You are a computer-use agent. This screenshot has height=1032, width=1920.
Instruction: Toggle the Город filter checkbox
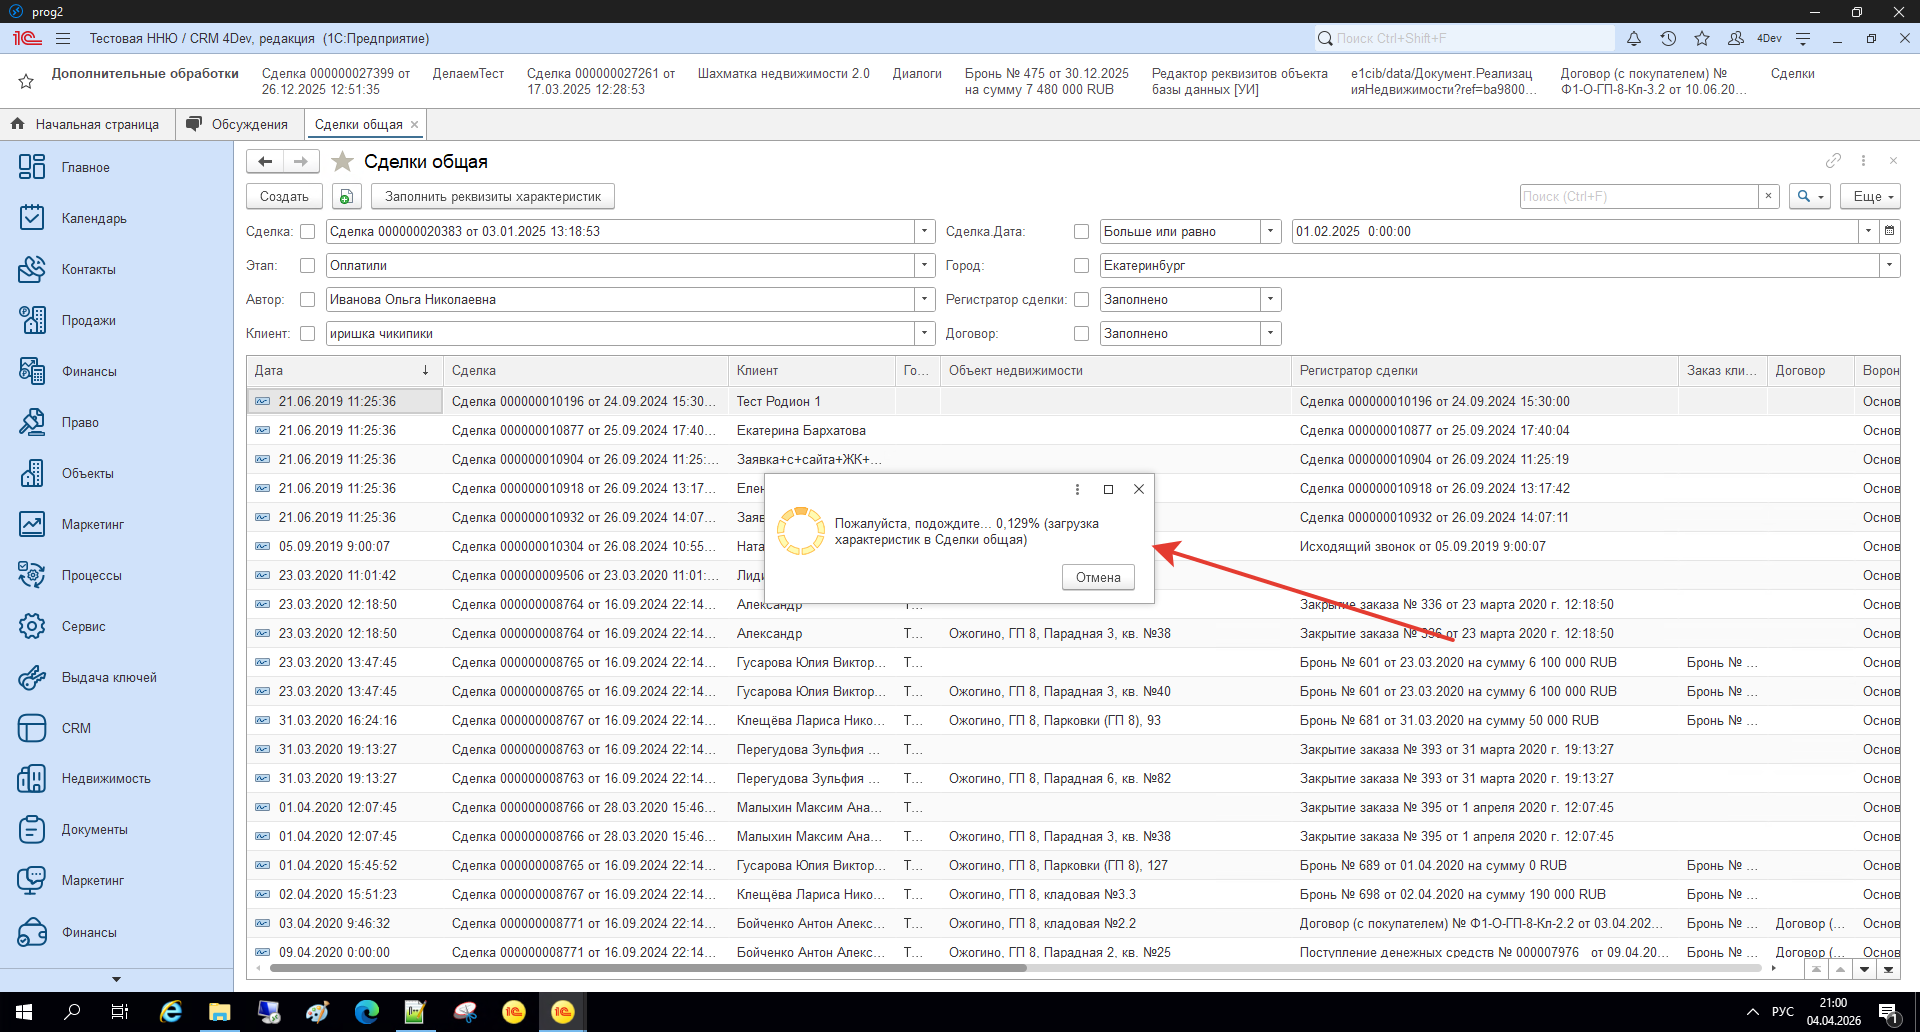(x=1081, y=265)
